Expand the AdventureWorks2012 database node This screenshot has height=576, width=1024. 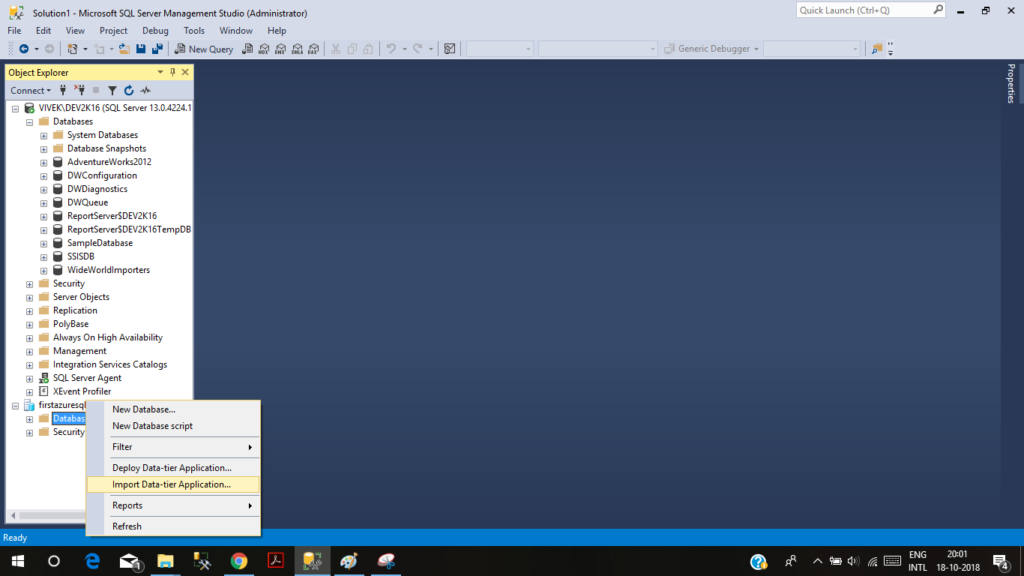[44, 162]
